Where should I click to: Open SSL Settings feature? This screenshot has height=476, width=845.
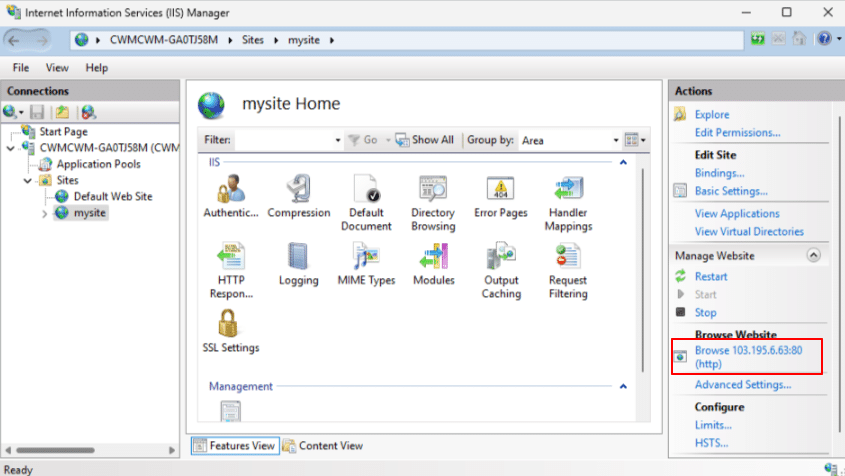231,330
